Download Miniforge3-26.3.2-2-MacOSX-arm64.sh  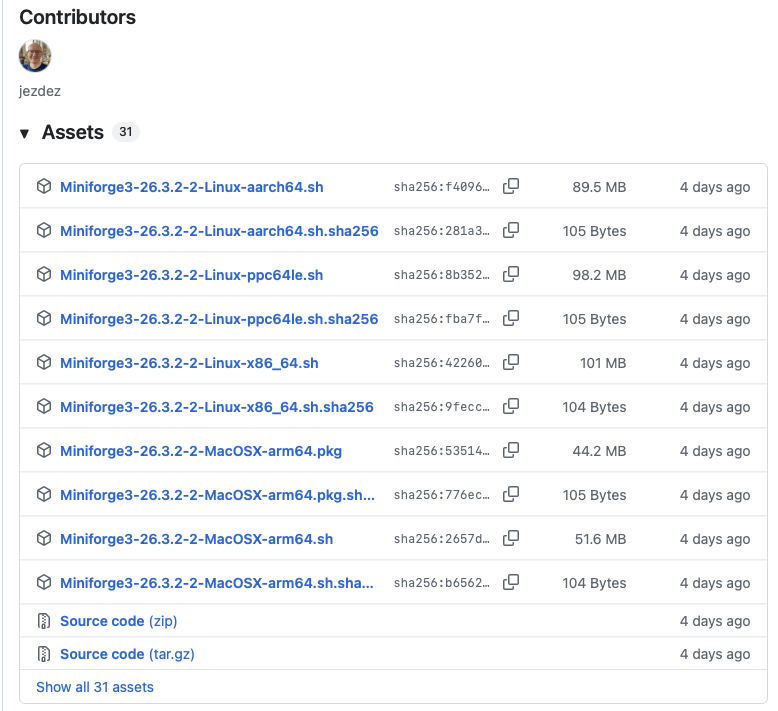click(196, 539)
